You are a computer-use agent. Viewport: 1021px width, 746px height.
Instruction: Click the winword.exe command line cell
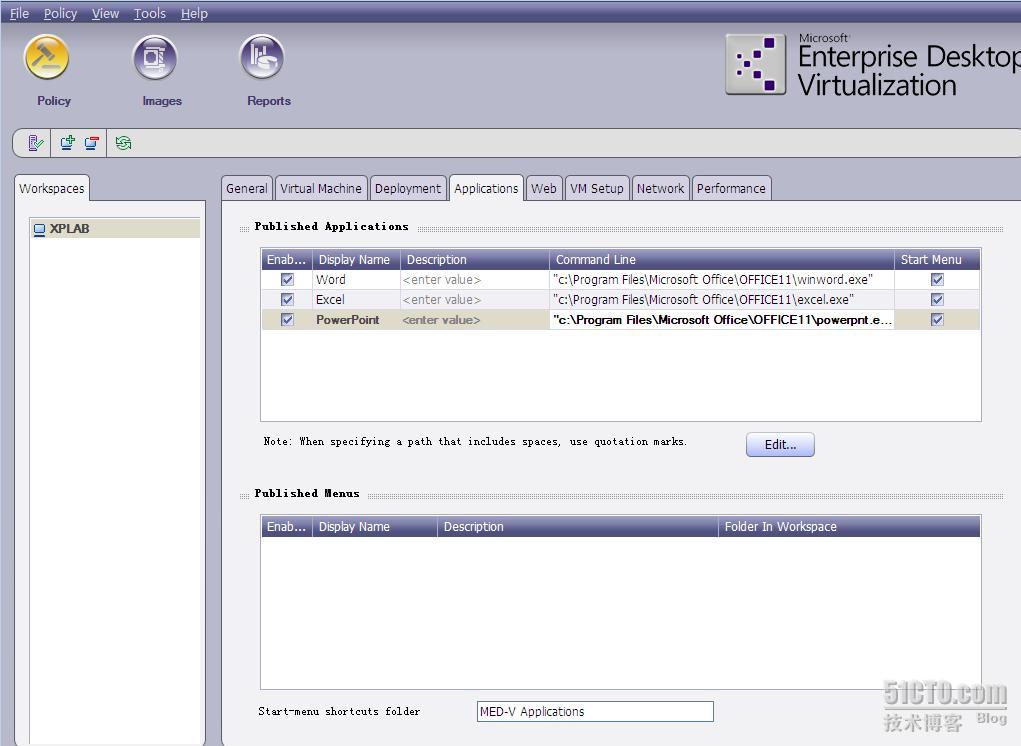722,279
